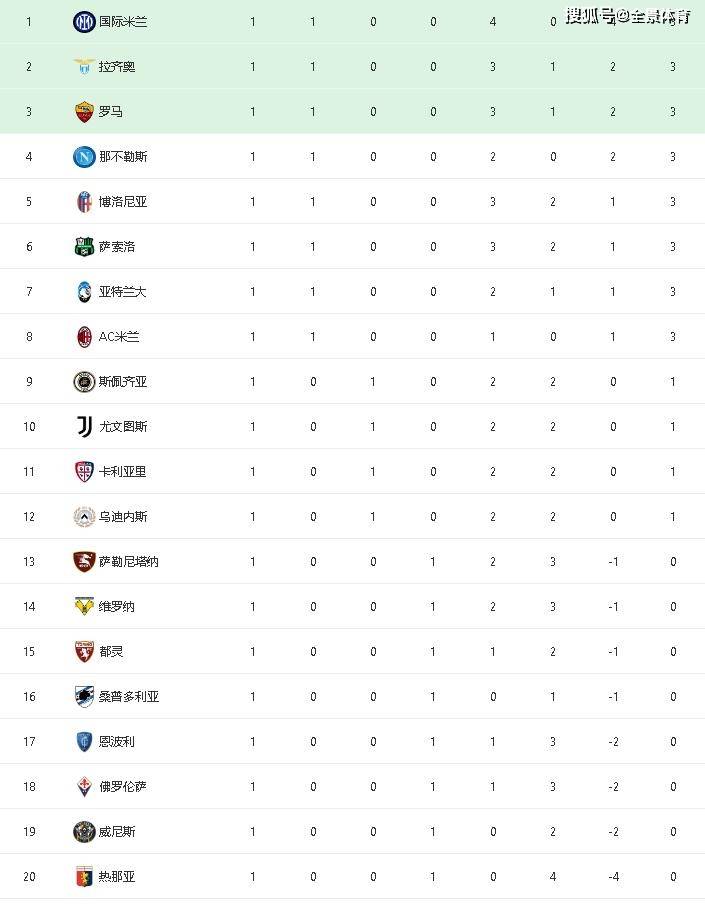Click the AS Roma crest icon
Image resolution: width=705 pixels, height=913 pixels.
click(x=84, y=112)
